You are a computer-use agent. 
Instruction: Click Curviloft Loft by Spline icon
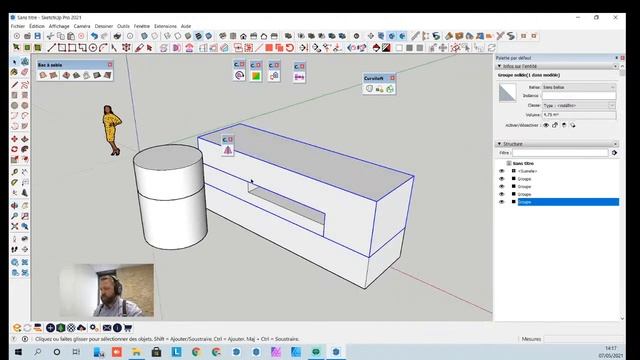click(369, 89)
